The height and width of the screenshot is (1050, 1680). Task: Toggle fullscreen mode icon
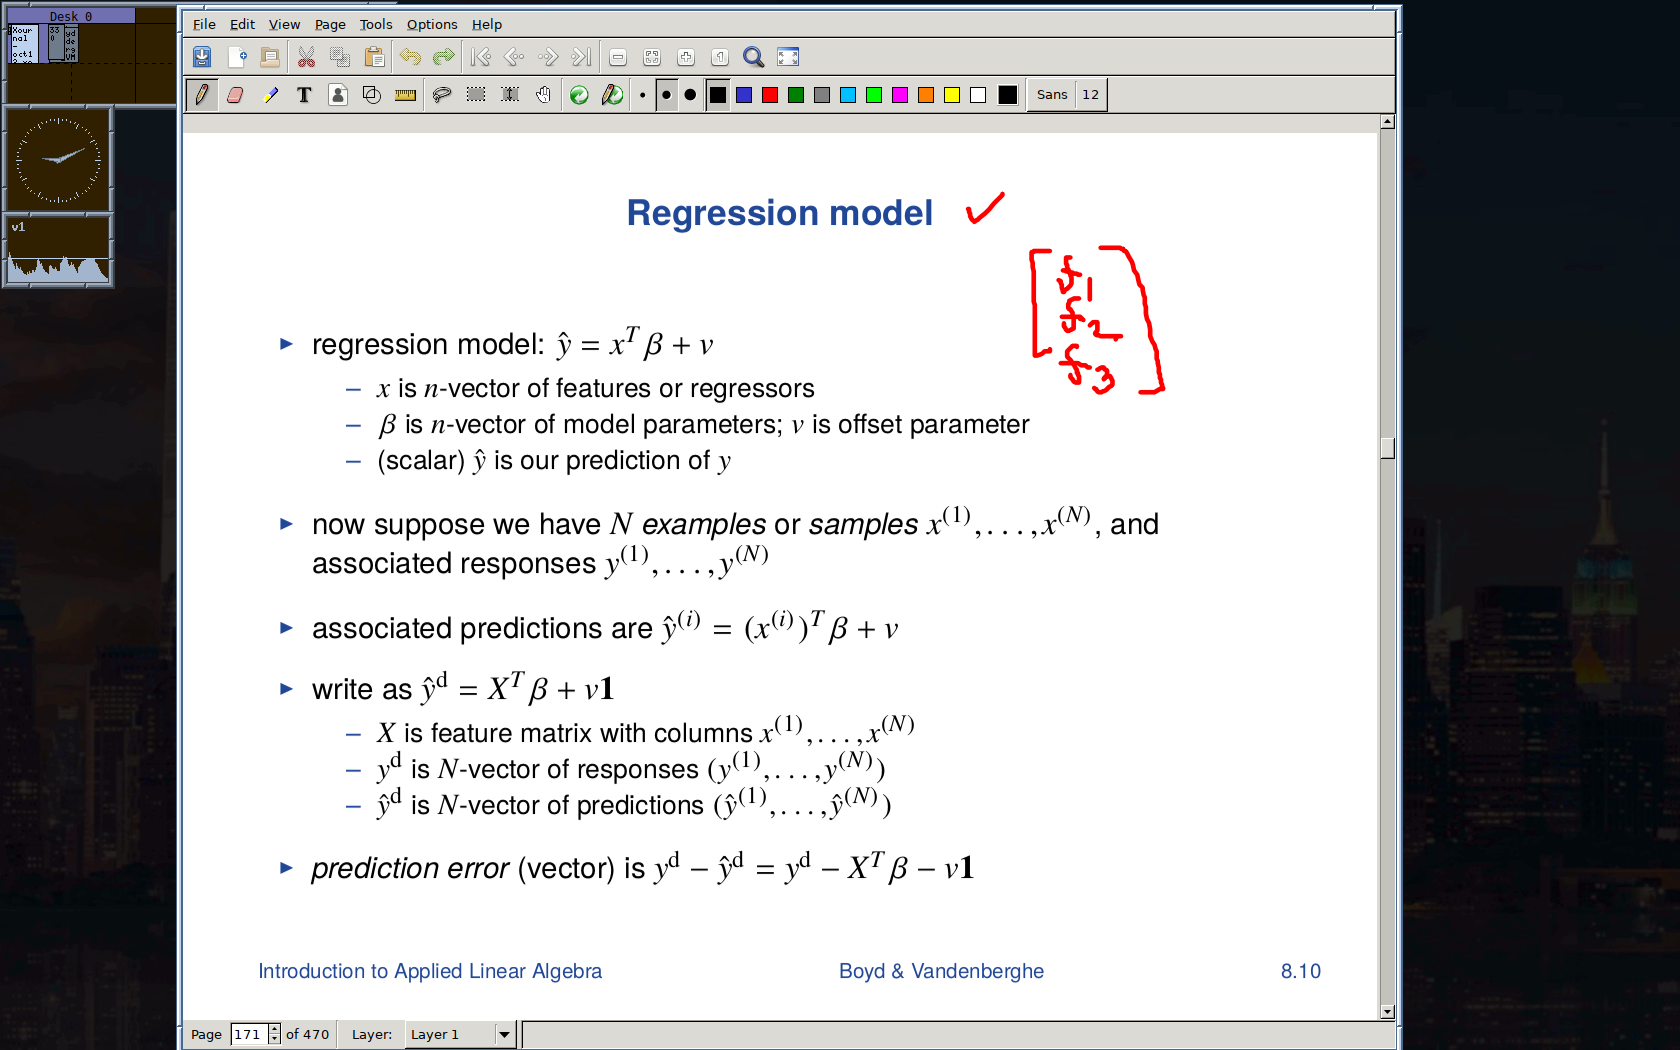pos(788,57)
